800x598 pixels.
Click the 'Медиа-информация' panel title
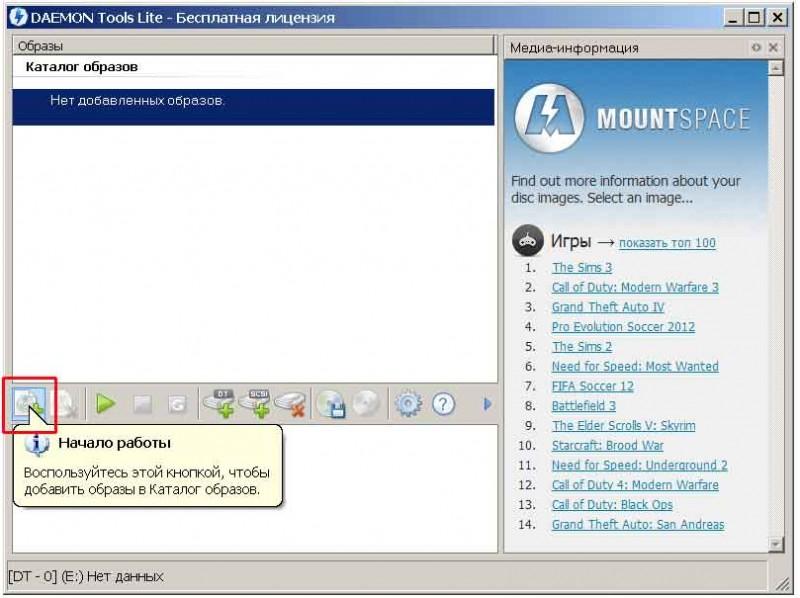pos(574,48)
